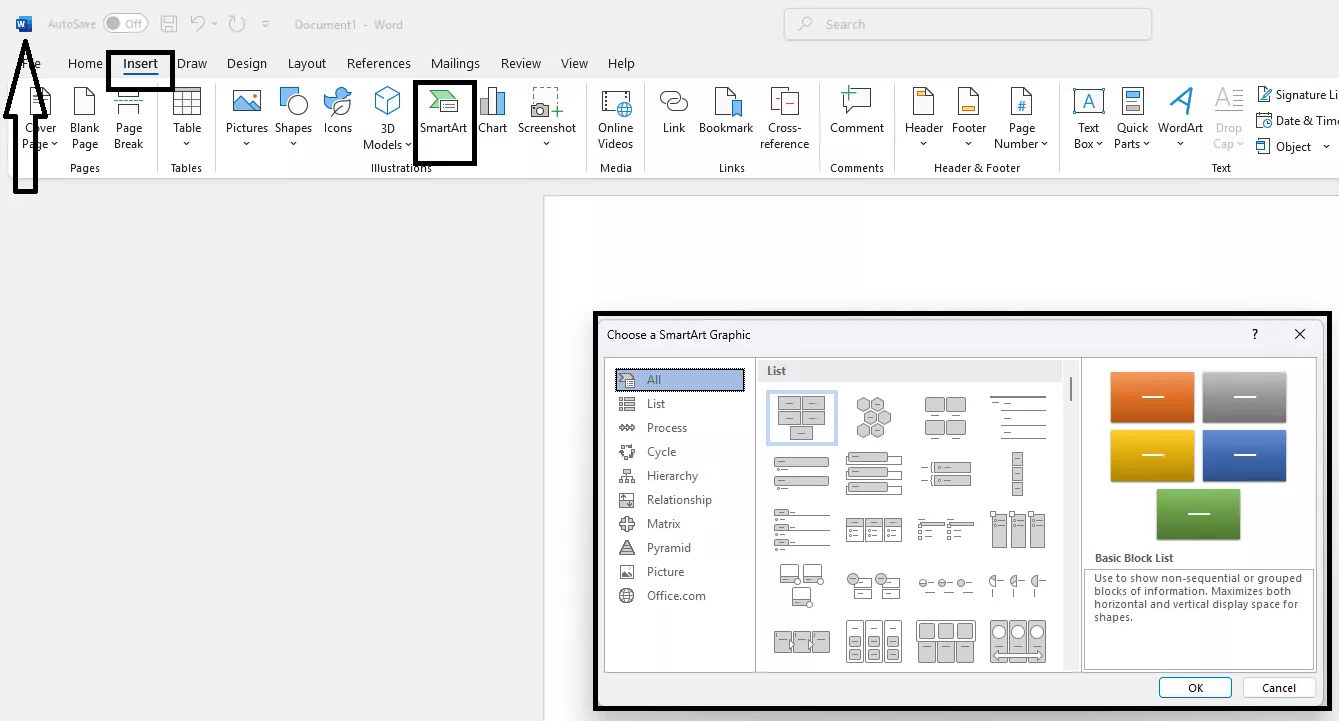Insert a Chart

[x=492, y=112]
